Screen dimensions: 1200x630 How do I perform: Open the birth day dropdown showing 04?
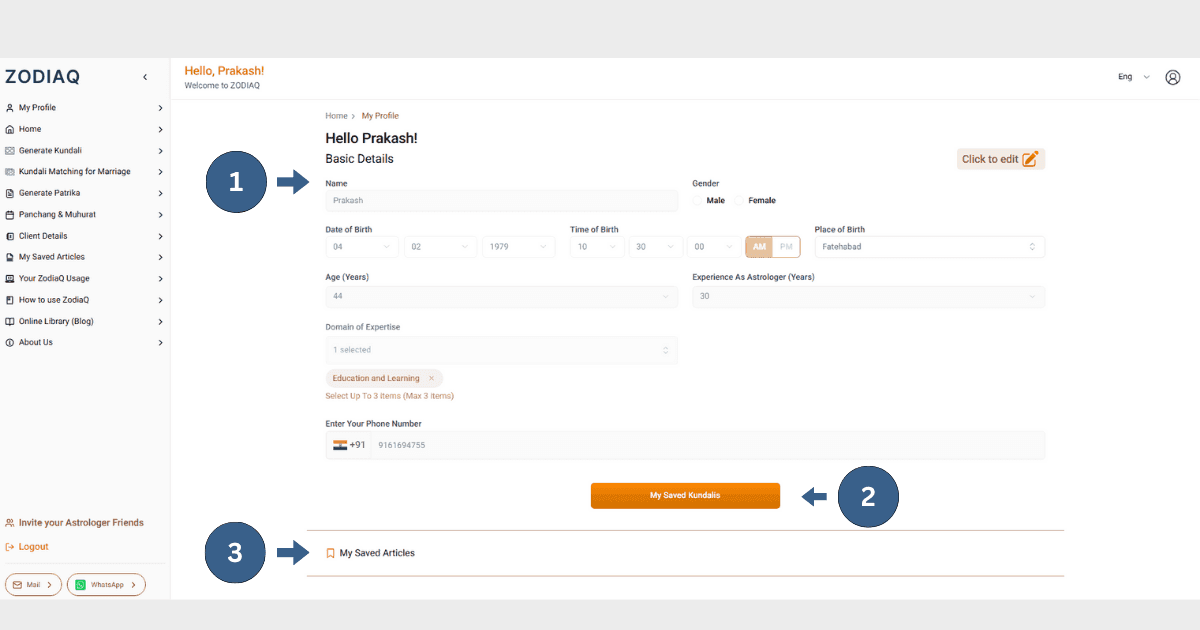pyautogui.click(x=362, y=247)
